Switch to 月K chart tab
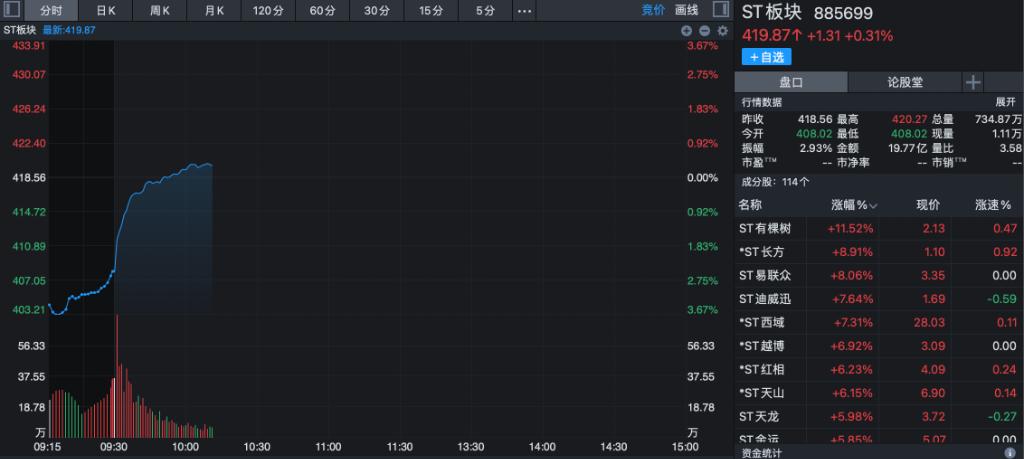This screenshot has width=1024, height=459. point(214,10)
